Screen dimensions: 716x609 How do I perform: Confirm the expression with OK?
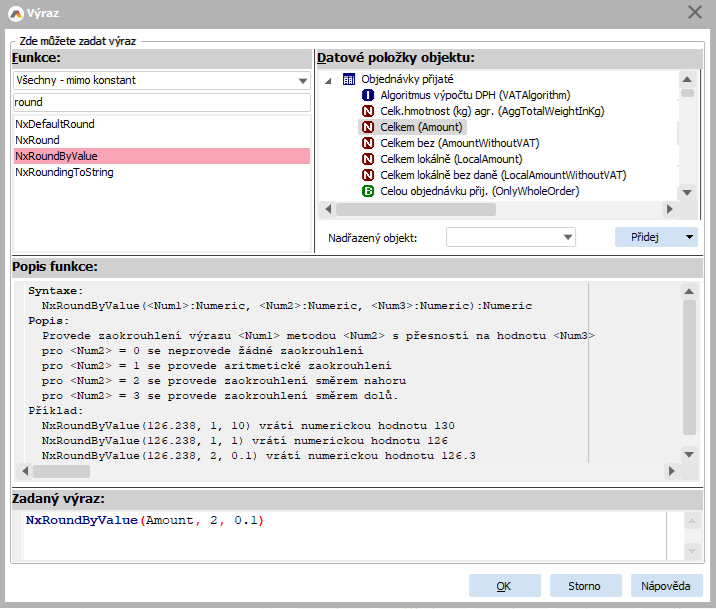(504, 586)
